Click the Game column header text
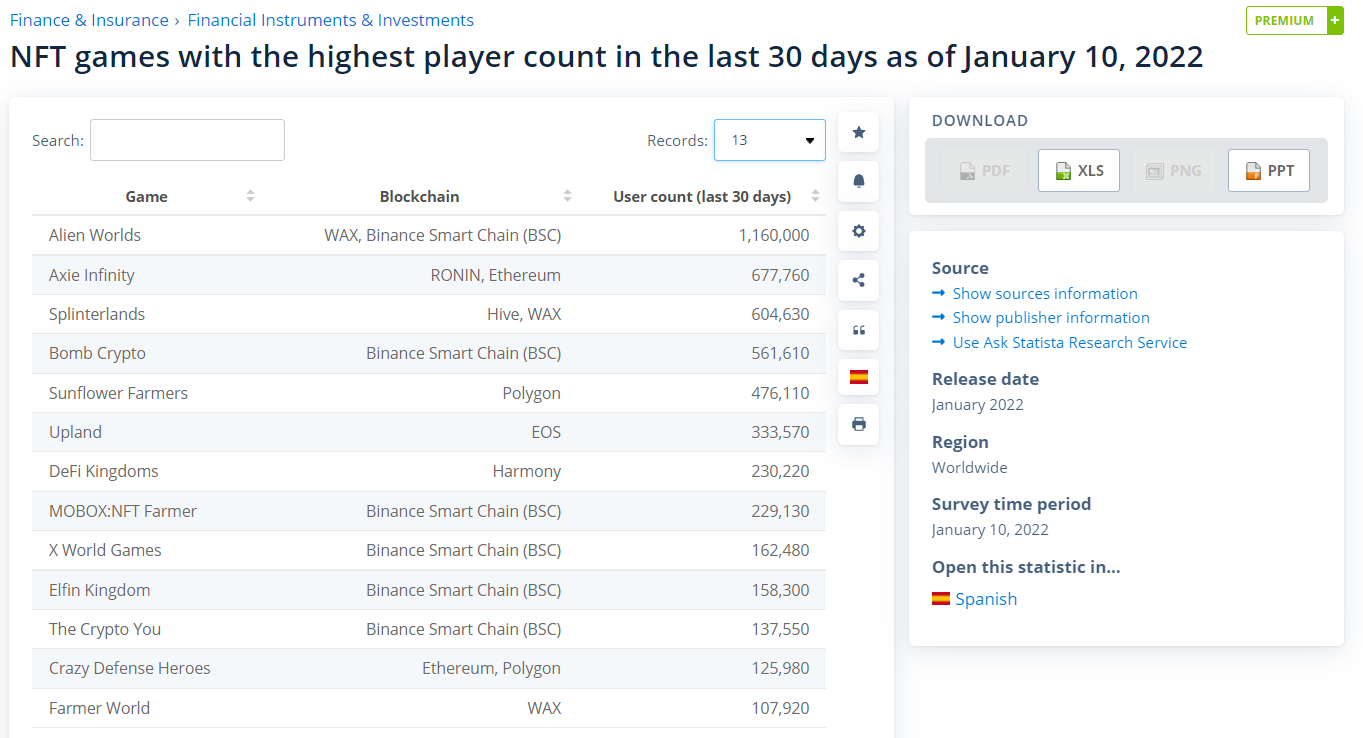The image size is (1363, 738). [147, 196]
